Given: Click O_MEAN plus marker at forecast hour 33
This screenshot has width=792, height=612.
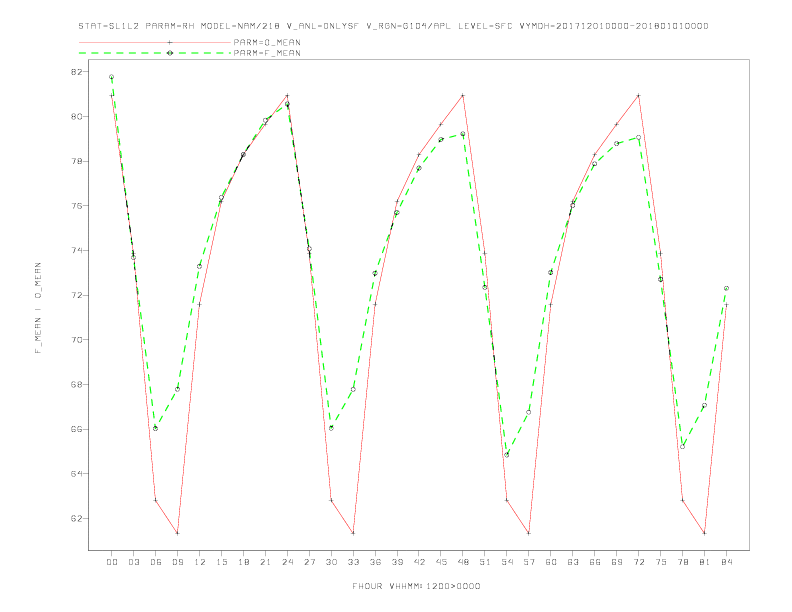Looking at the screenshot, I should coord(353,533).
